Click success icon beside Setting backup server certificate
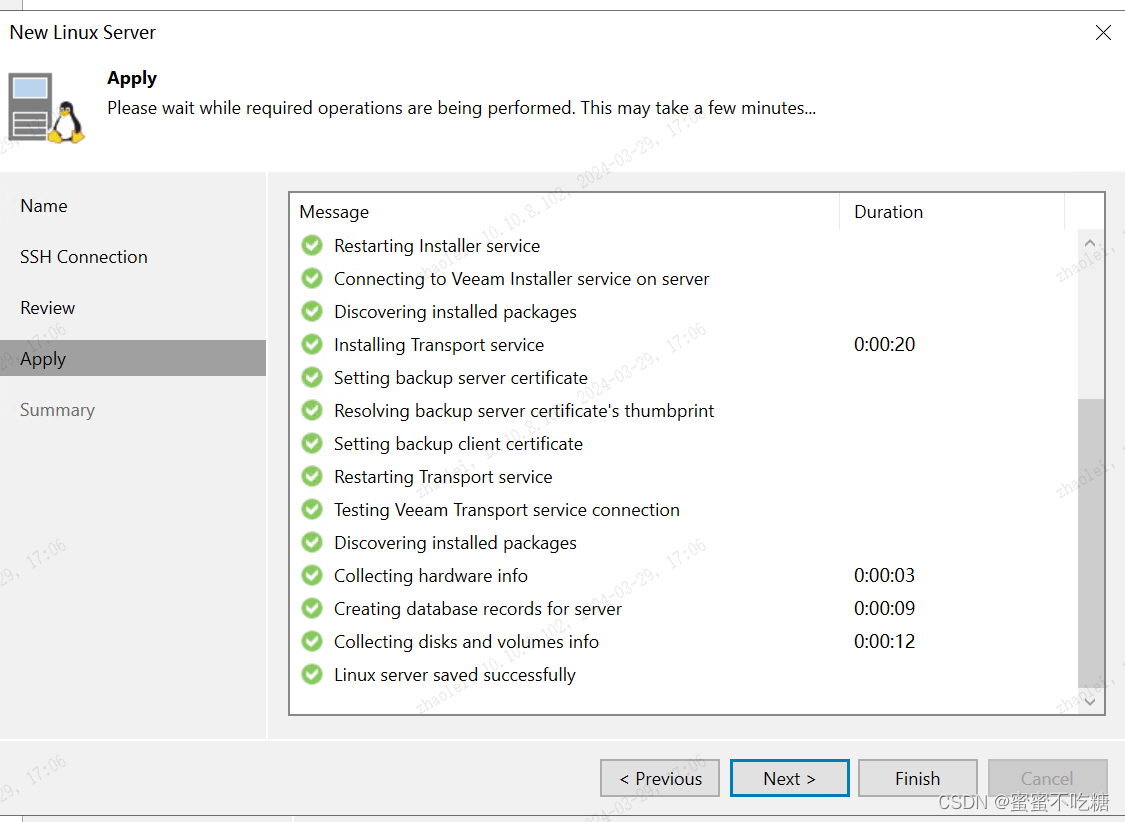The image size is (1125, 822). coord(312,377)
